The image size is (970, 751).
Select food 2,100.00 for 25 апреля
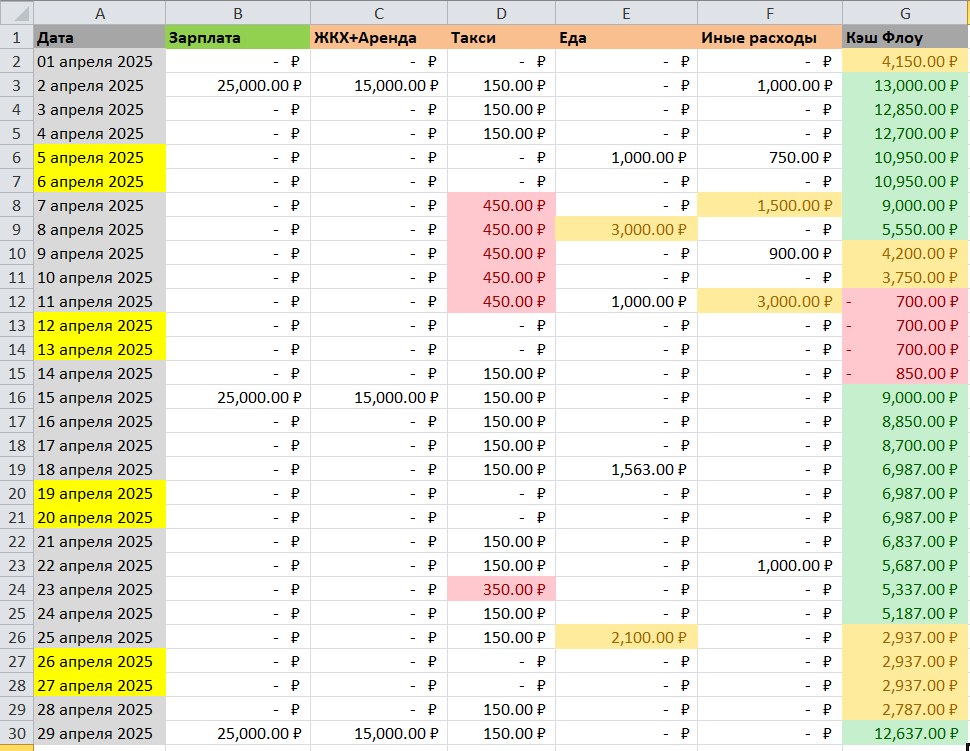626,637
